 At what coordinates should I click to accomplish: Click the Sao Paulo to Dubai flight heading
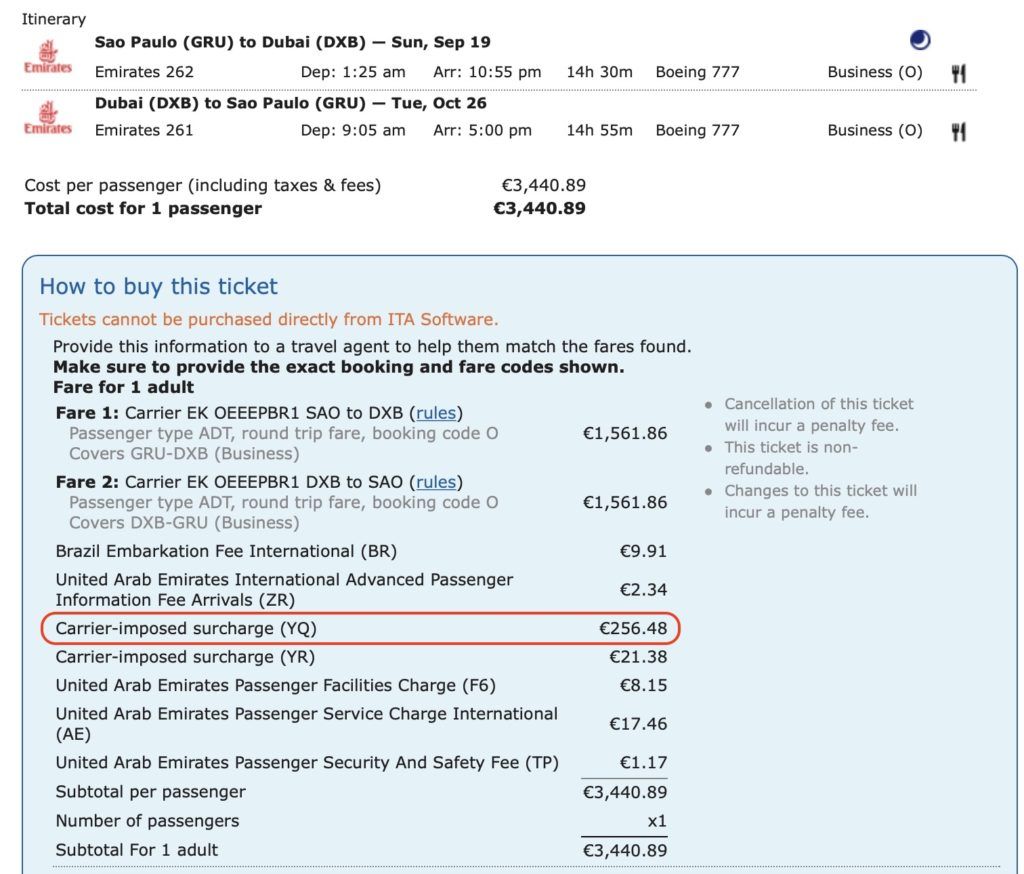tap(292, 42)
